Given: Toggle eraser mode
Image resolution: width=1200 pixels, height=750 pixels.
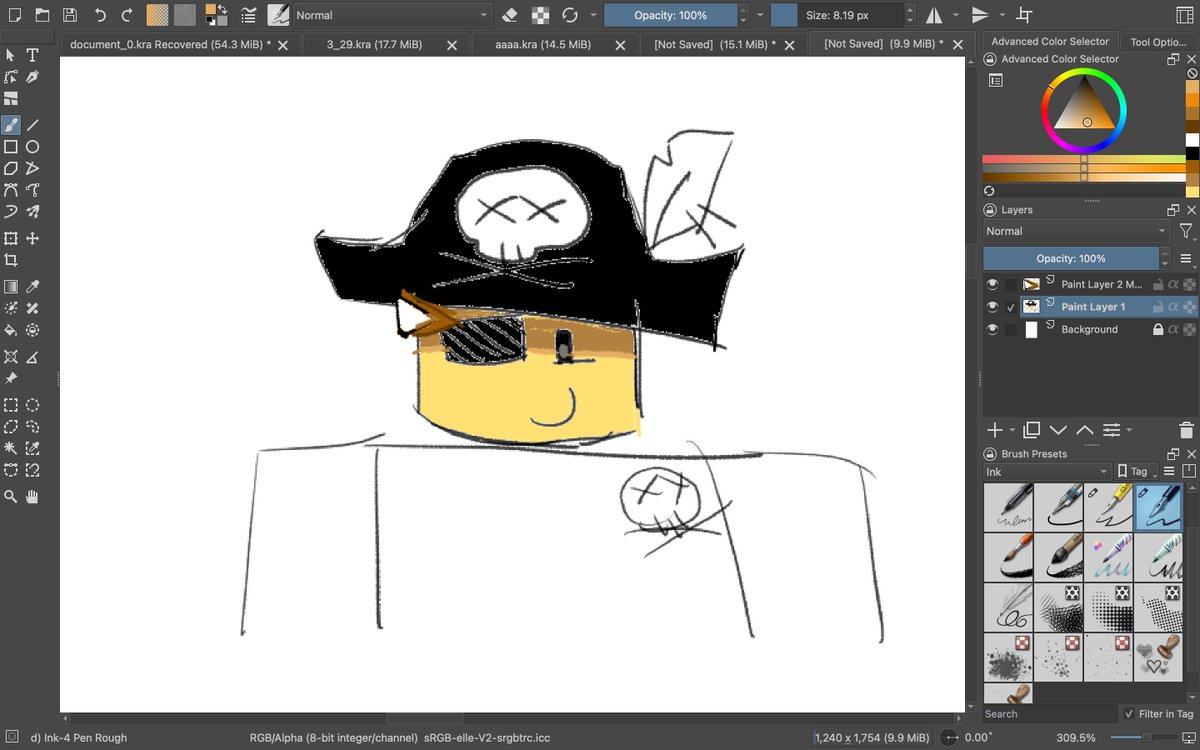Looking at the screenshot, I should (510, 15).
